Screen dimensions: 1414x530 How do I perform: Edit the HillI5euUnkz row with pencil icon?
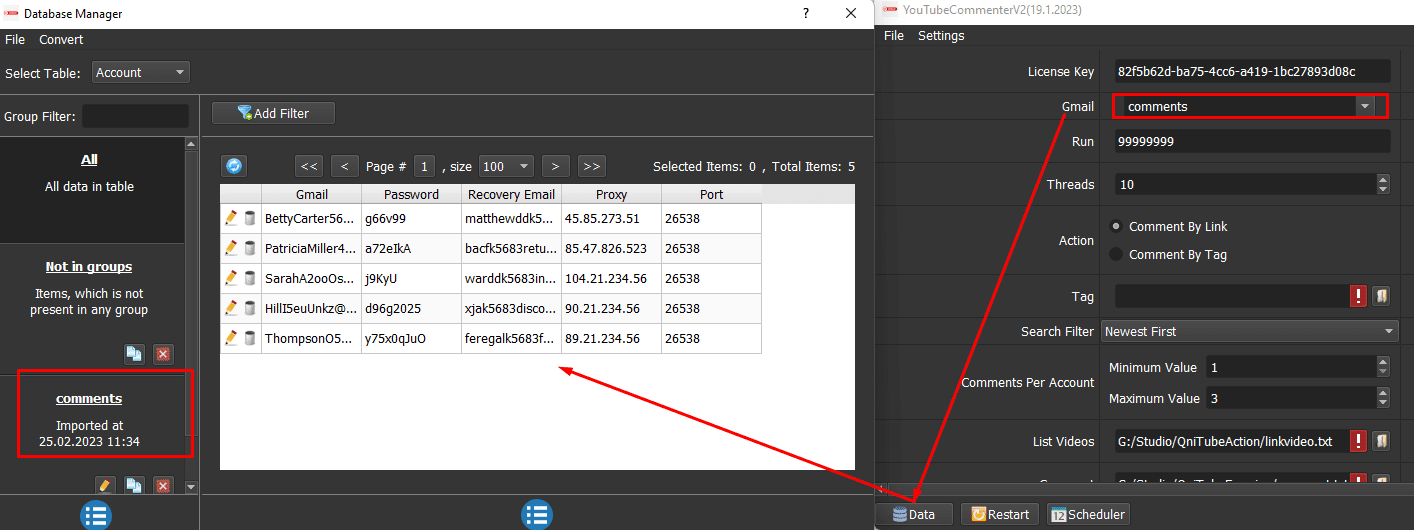[x=231, y=308]
